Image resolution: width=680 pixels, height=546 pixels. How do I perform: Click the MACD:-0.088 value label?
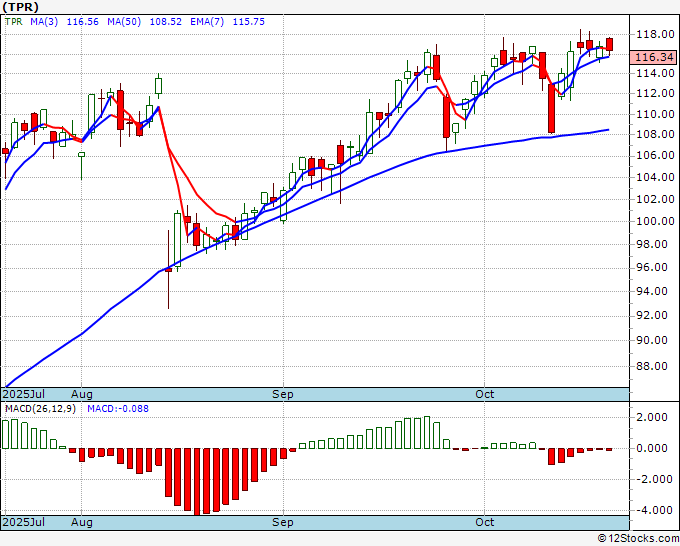point(118,409)
